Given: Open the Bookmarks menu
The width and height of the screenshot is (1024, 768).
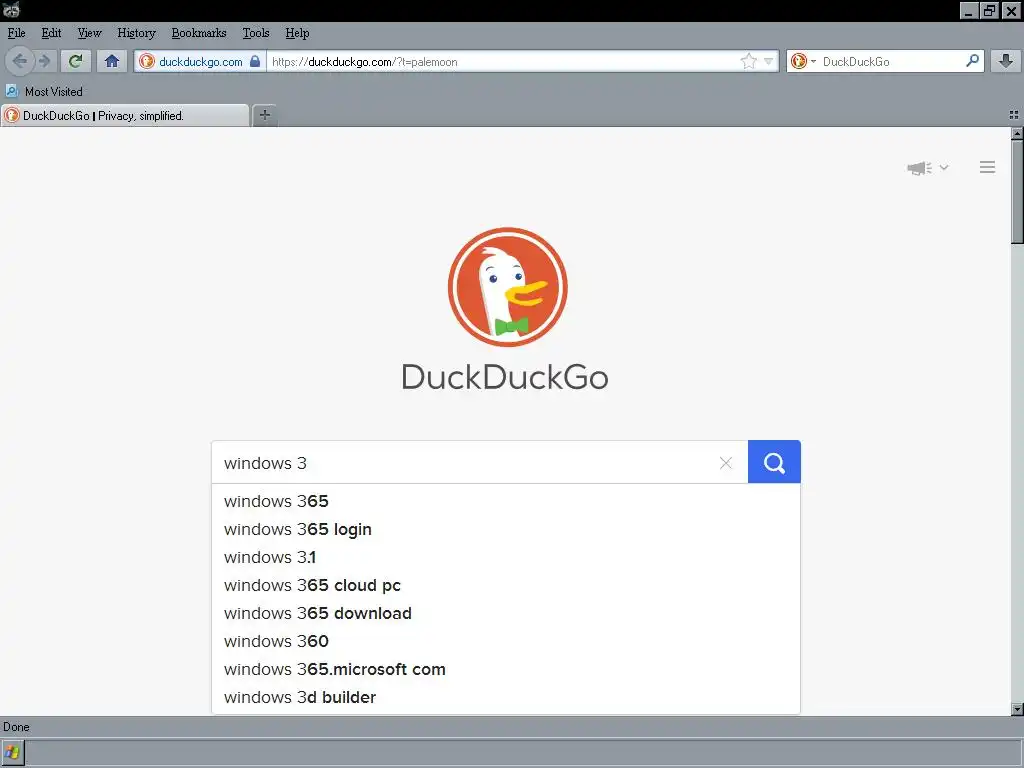Looking at the screenshot, I should coord(199,33).
